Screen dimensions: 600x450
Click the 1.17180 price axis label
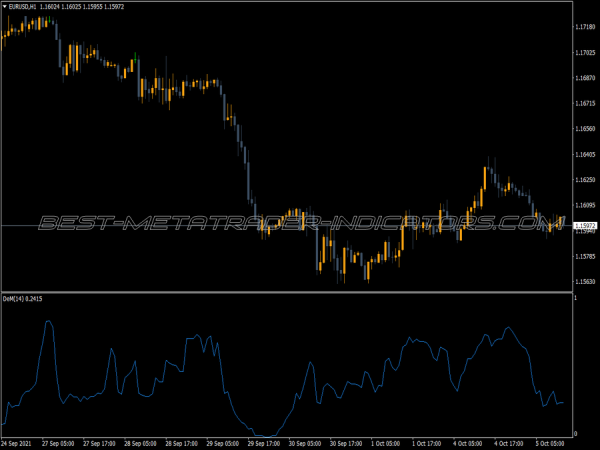(586, 27)
